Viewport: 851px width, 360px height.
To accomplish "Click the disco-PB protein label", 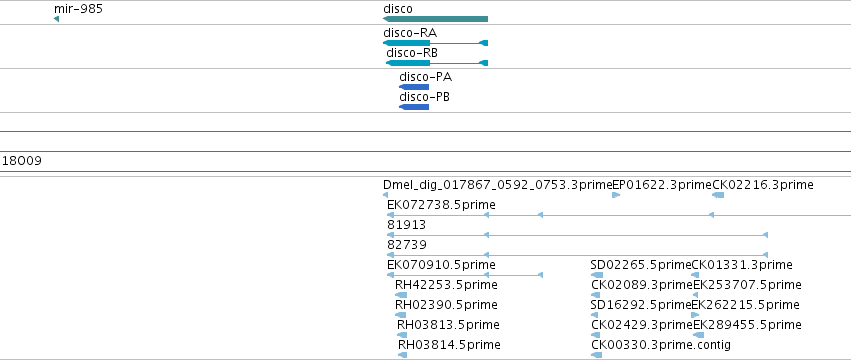I will (x=424, y=97).
